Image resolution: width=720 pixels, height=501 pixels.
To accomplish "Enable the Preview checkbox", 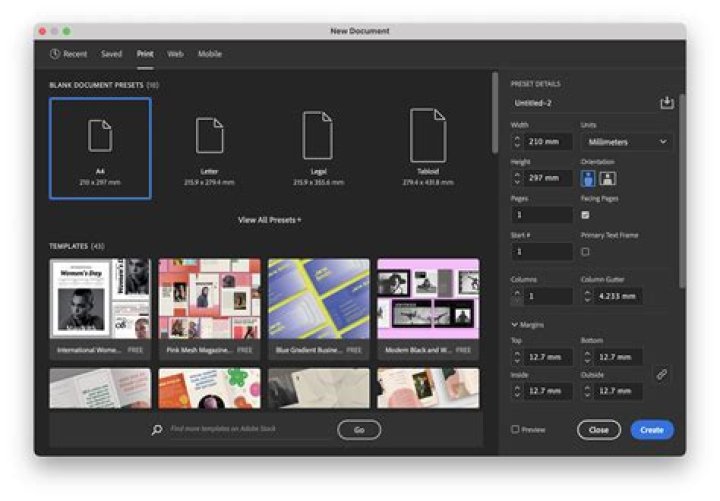I will coord(515,429).
